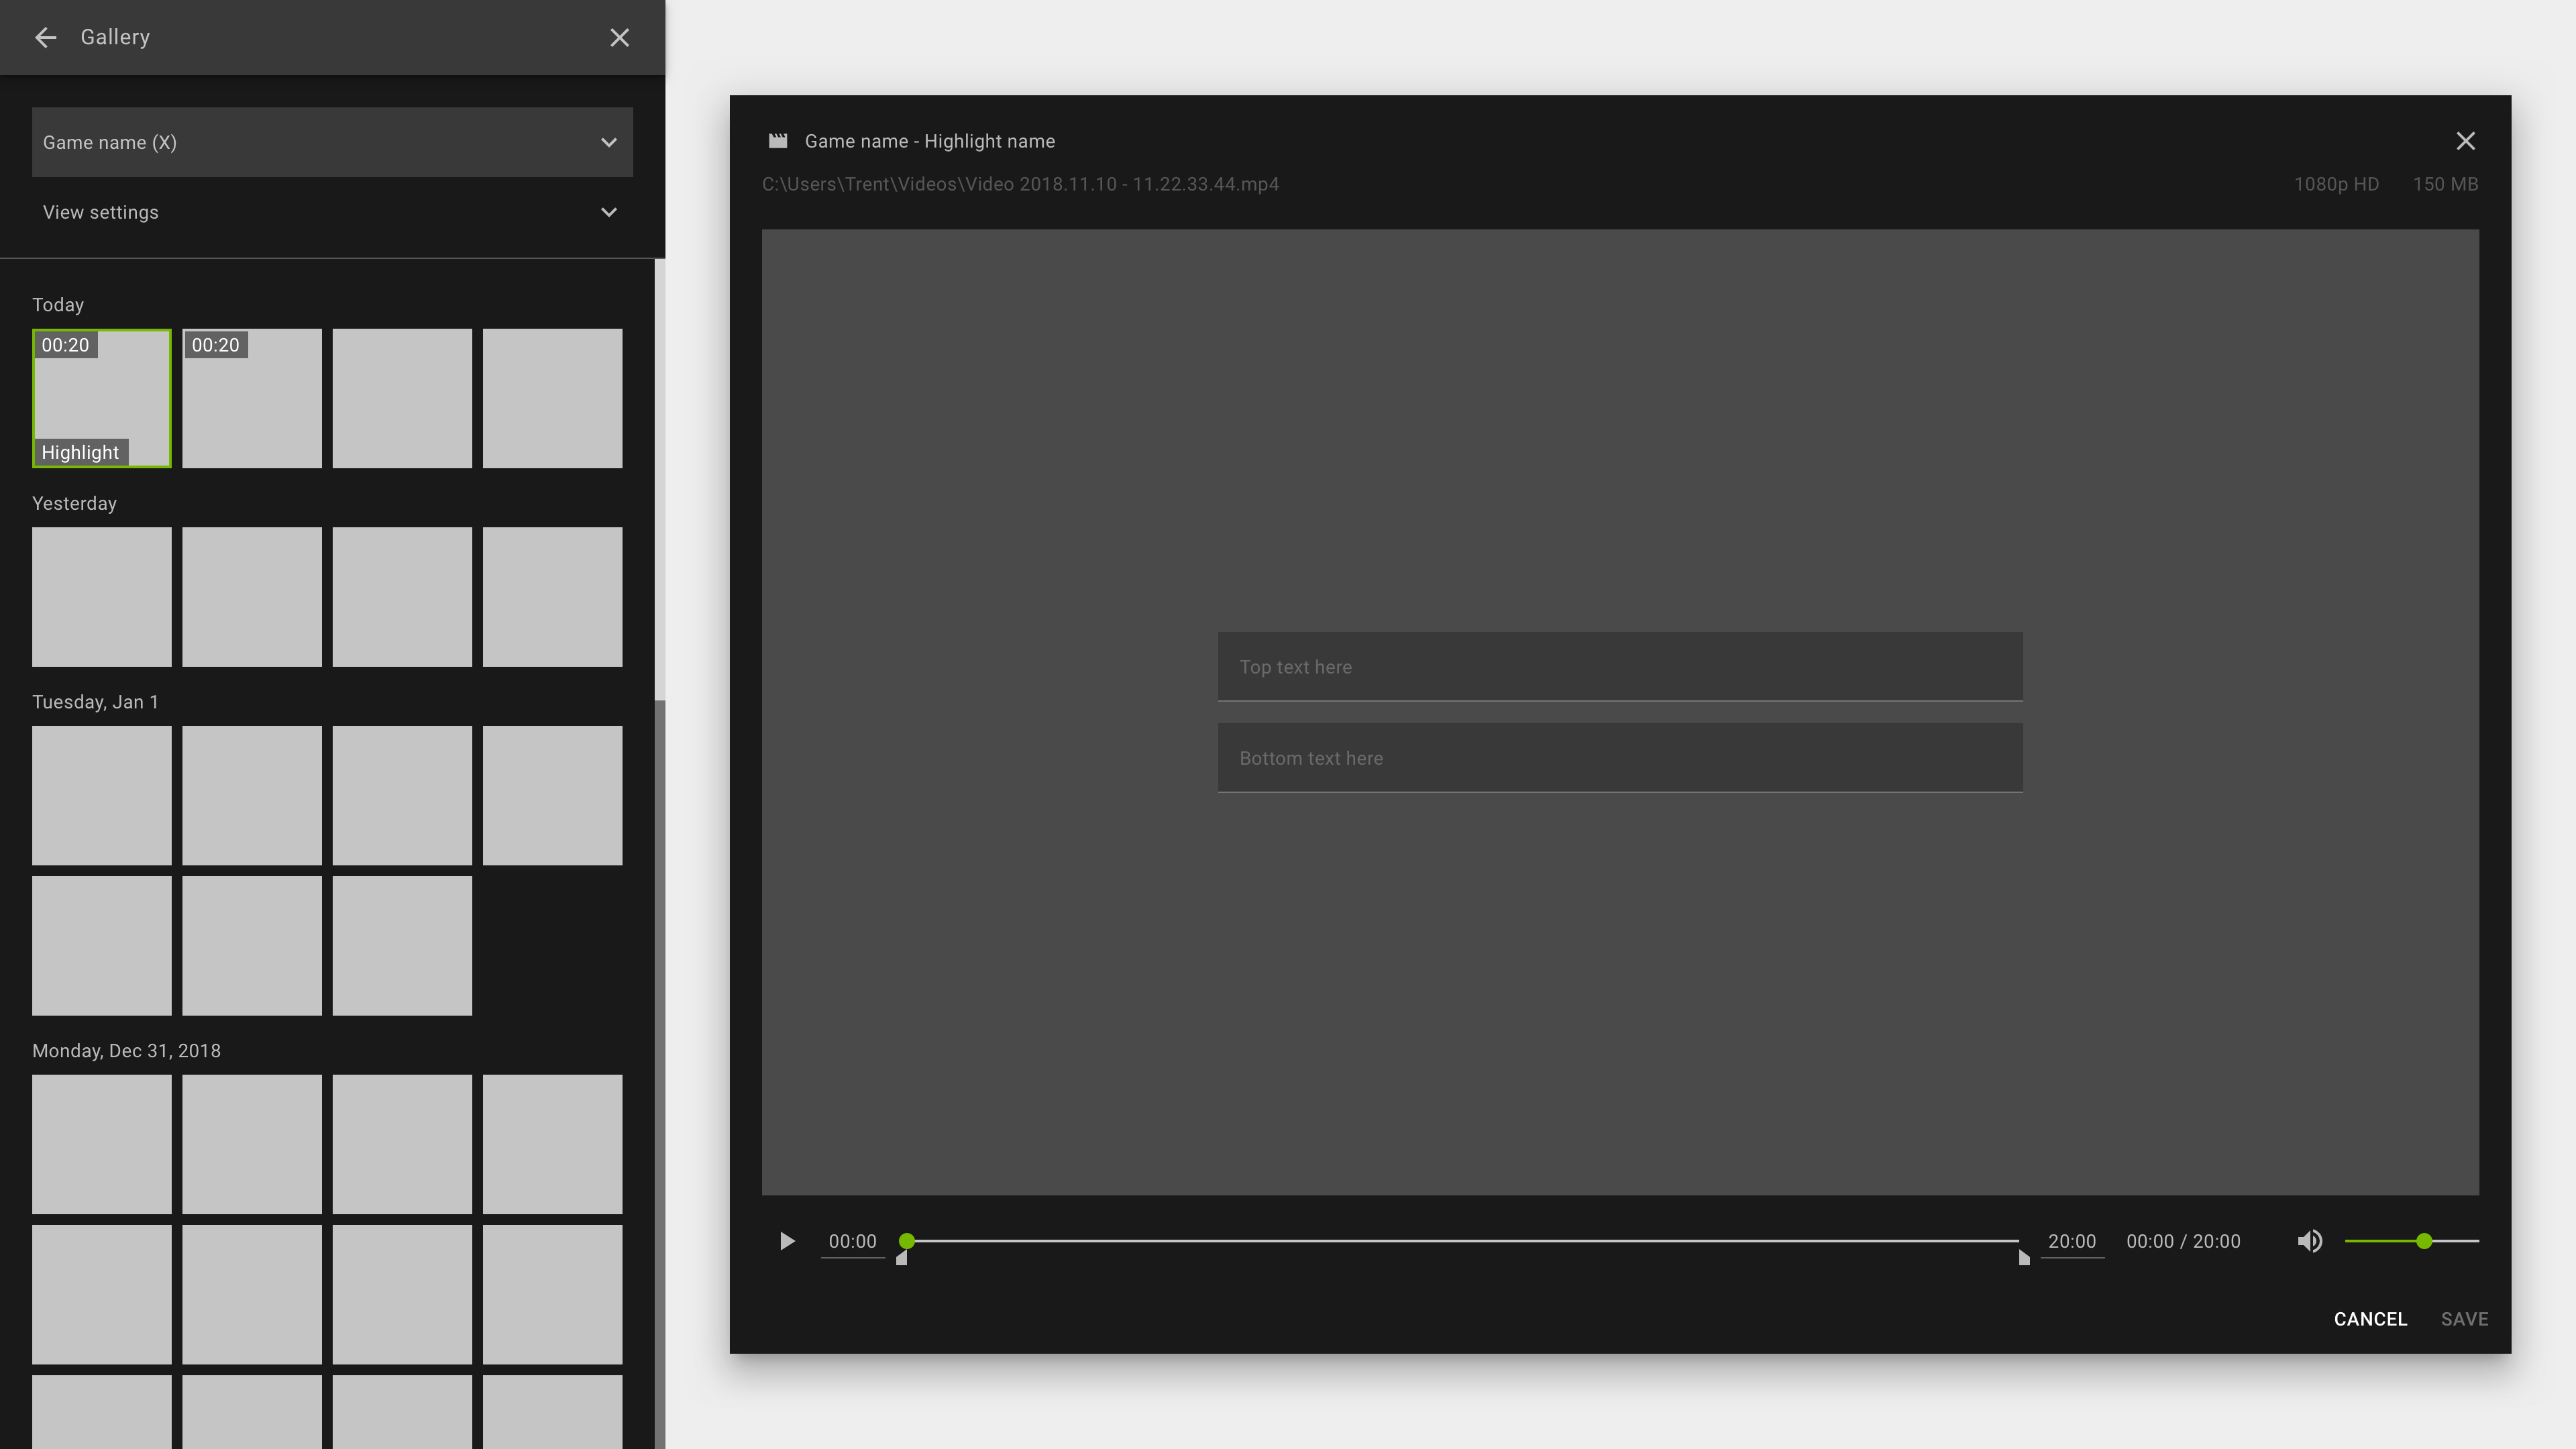The width and height of the screenshot is (2576, 1449).
Task: Open the Game name (X) dropdown
Action: (332, 142)
